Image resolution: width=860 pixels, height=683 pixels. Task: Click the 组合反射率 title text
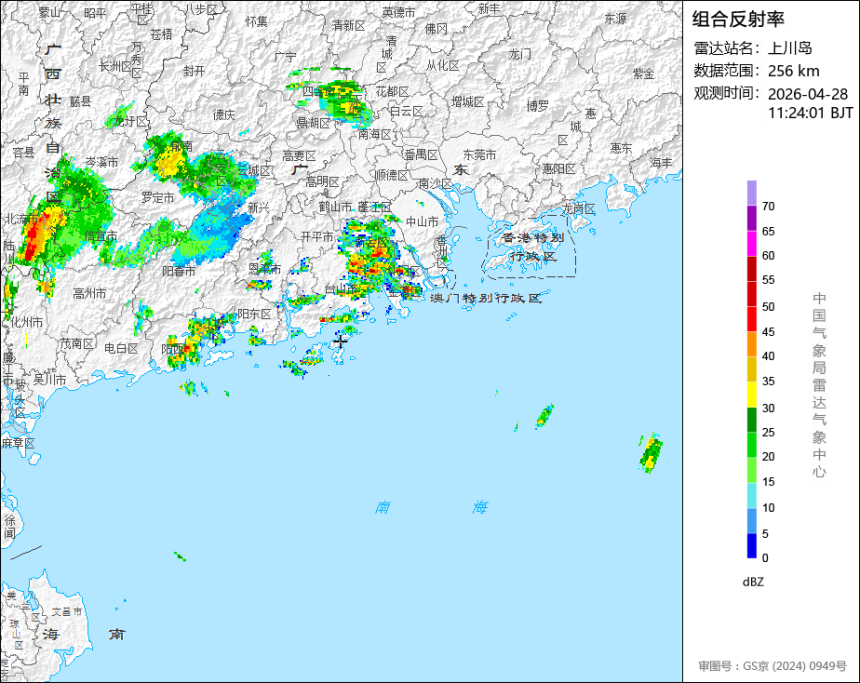[x=738, y=20]
